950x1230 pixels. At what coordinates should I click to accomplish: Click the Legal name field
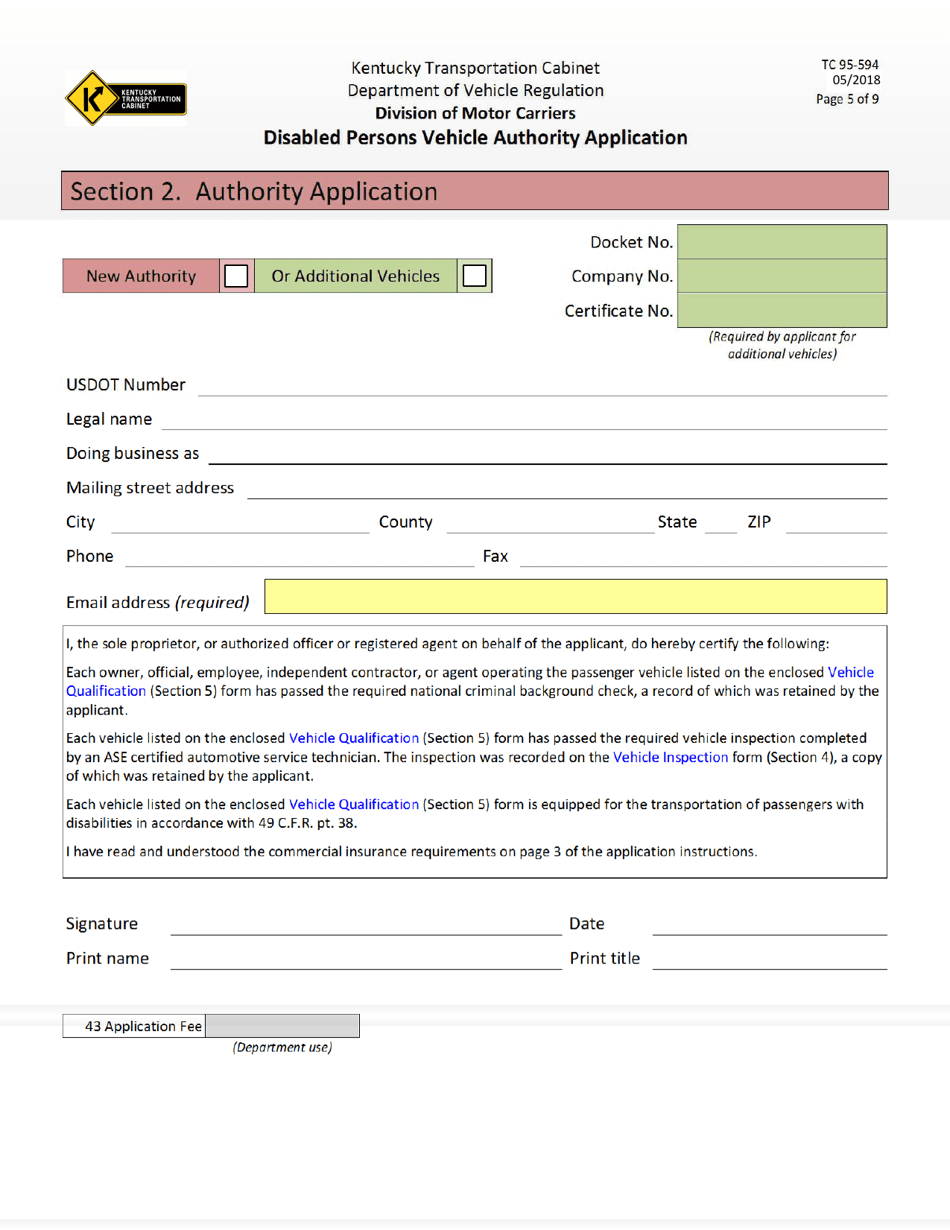click(500, 422)
